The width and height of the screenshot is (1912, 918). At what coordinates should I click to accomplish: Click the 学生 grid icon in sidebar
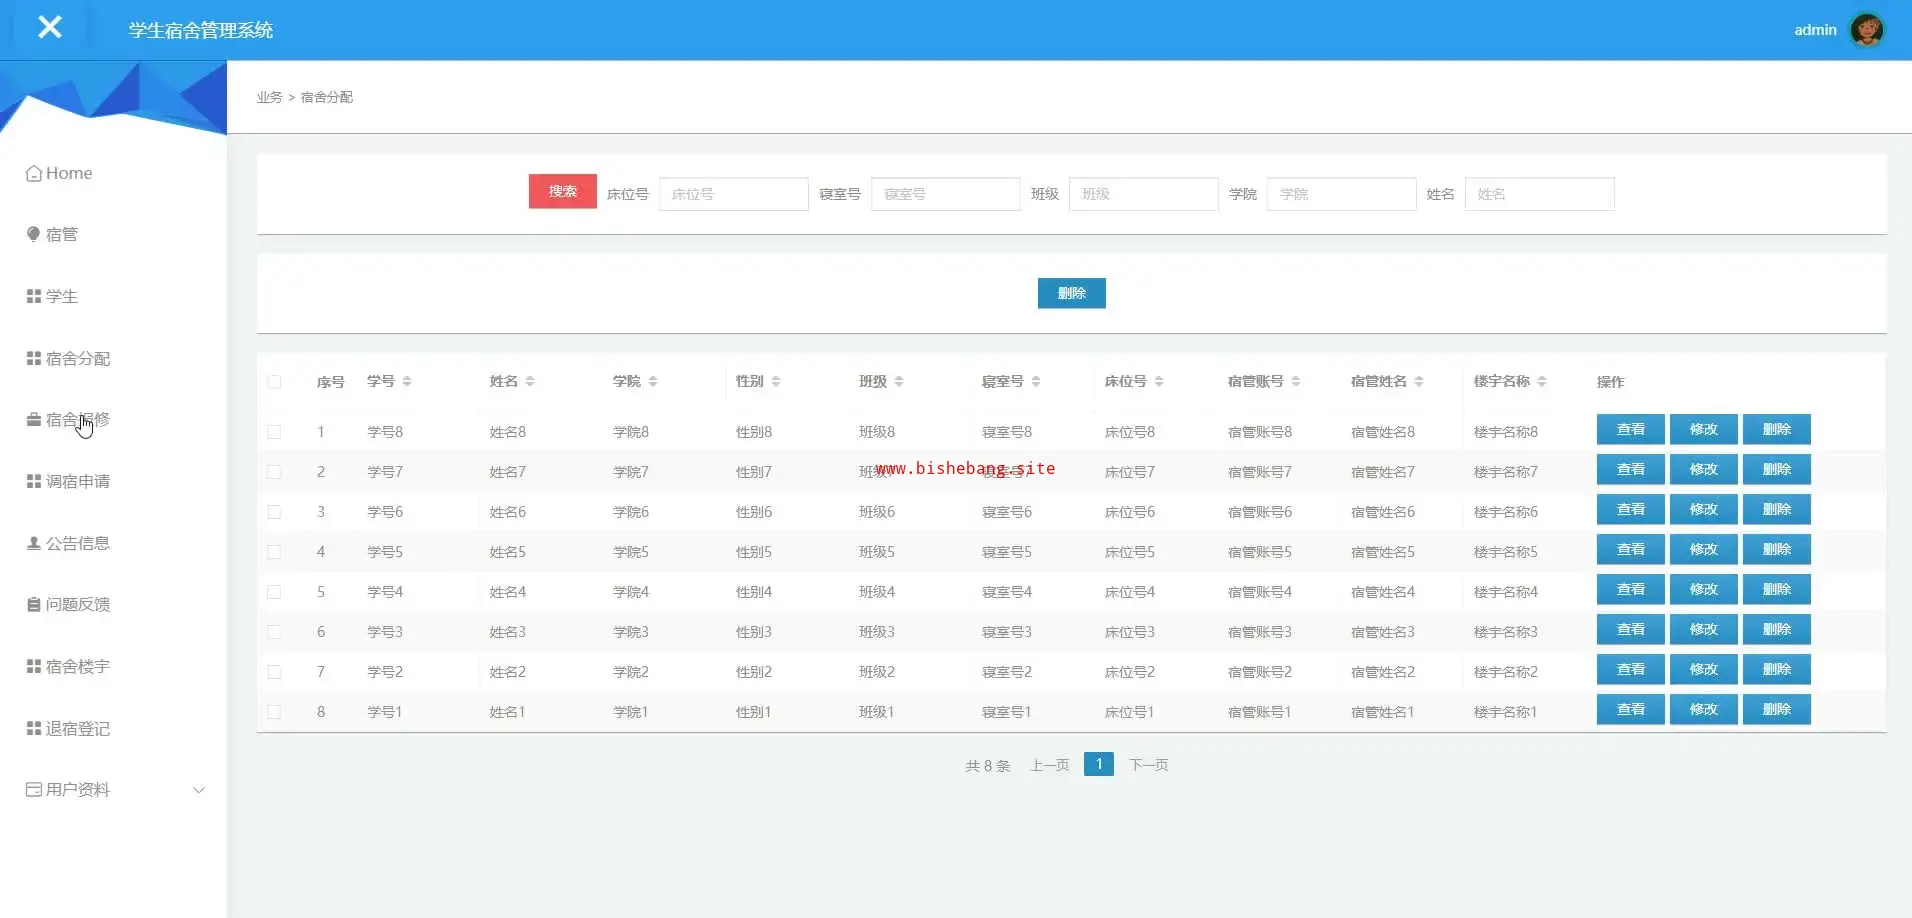coord(34,296)
